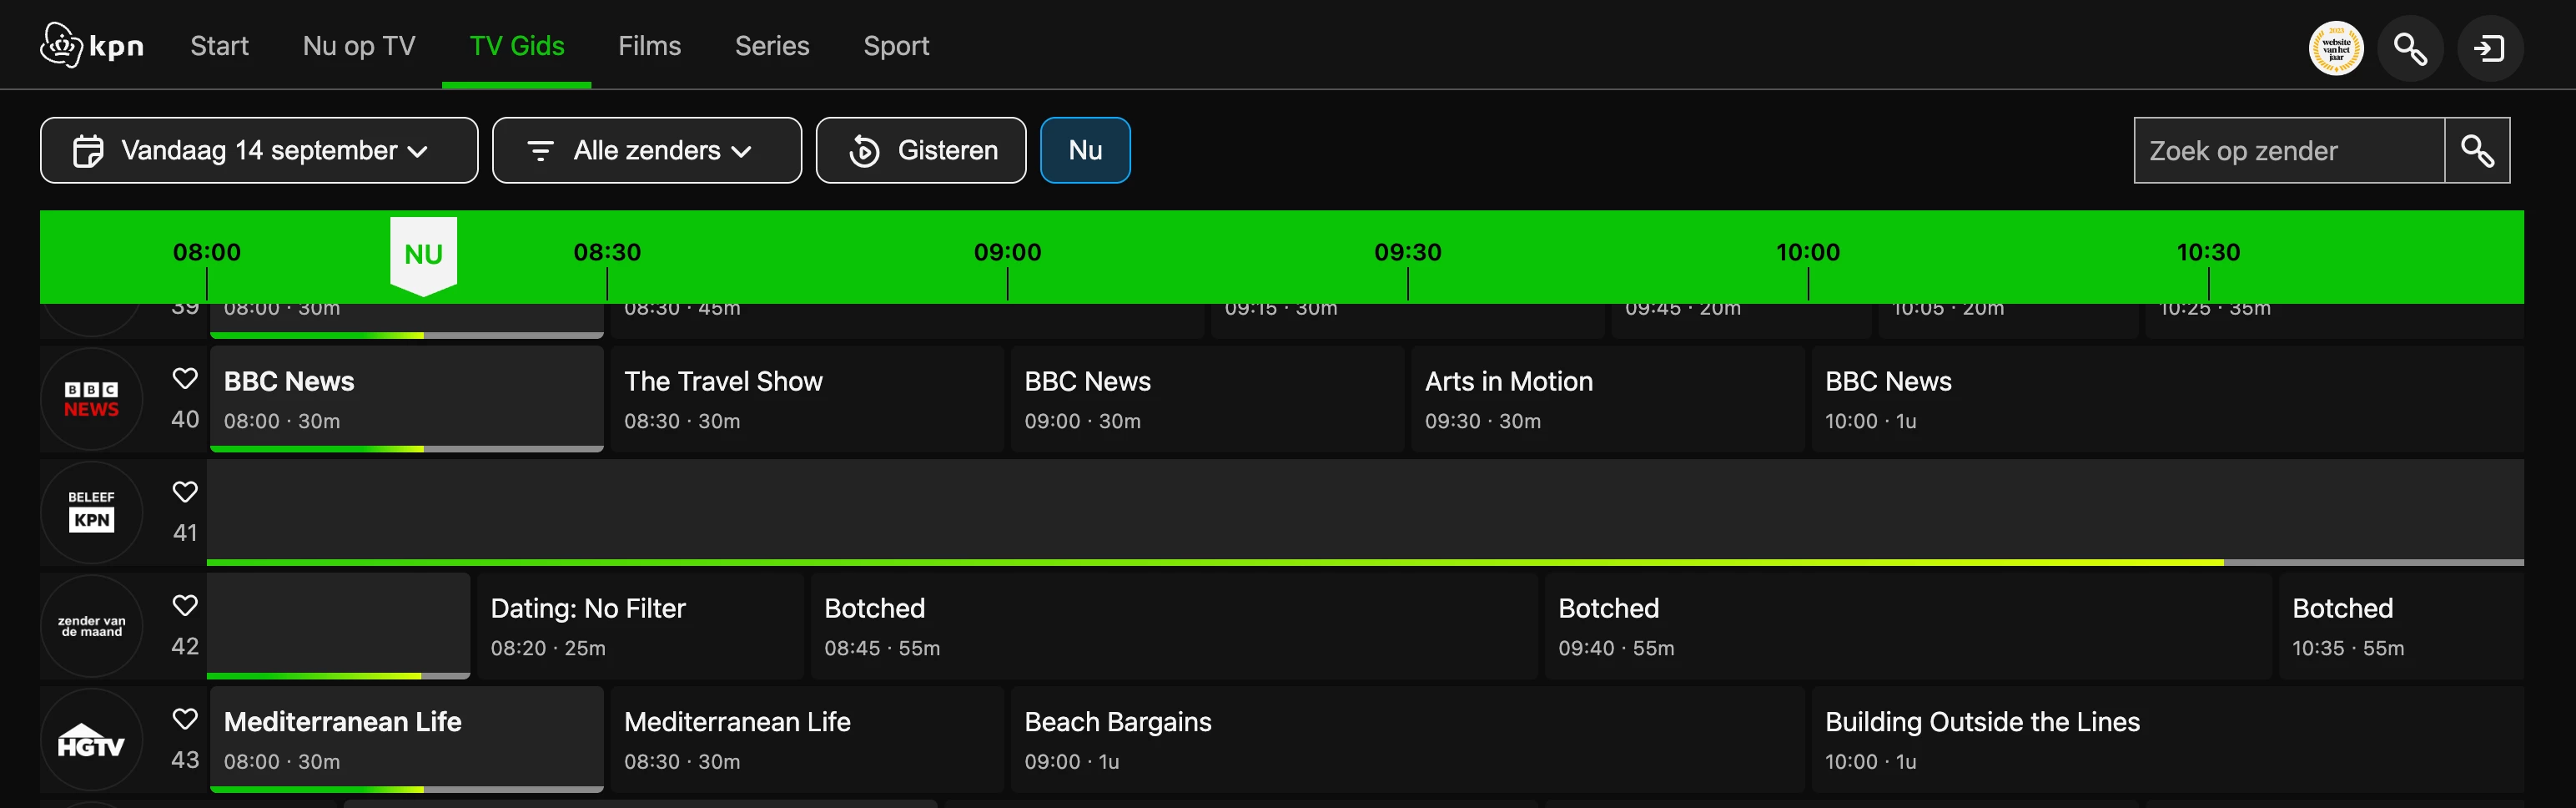Favorite BBC News channel 40 with heart

tap(185, 378)
